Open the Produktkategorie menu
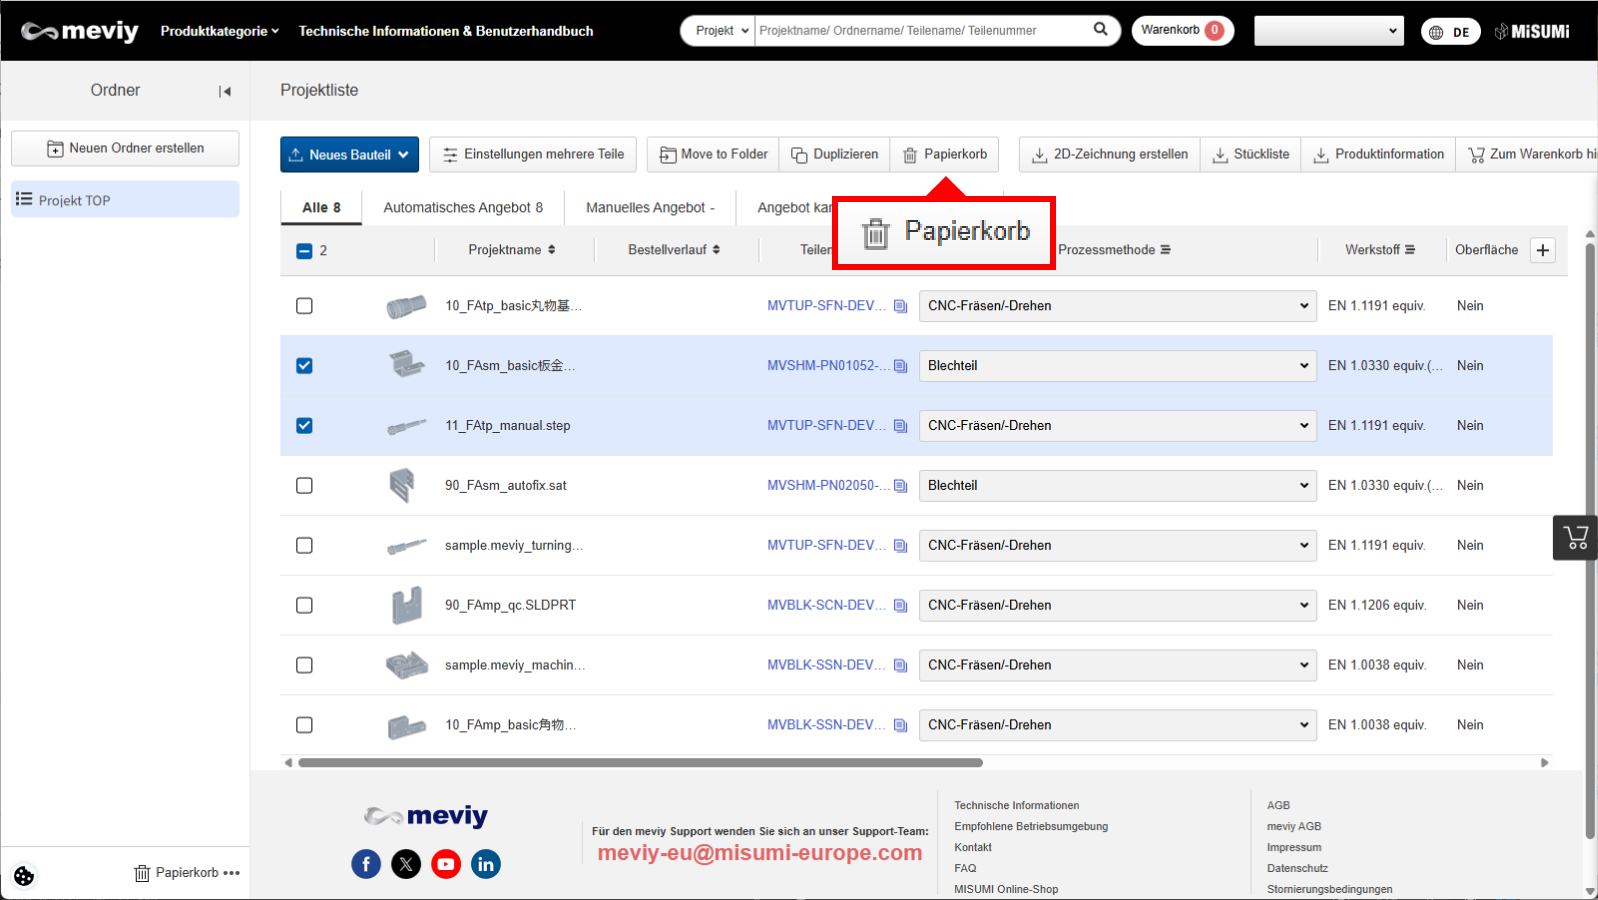 point(219,31)
